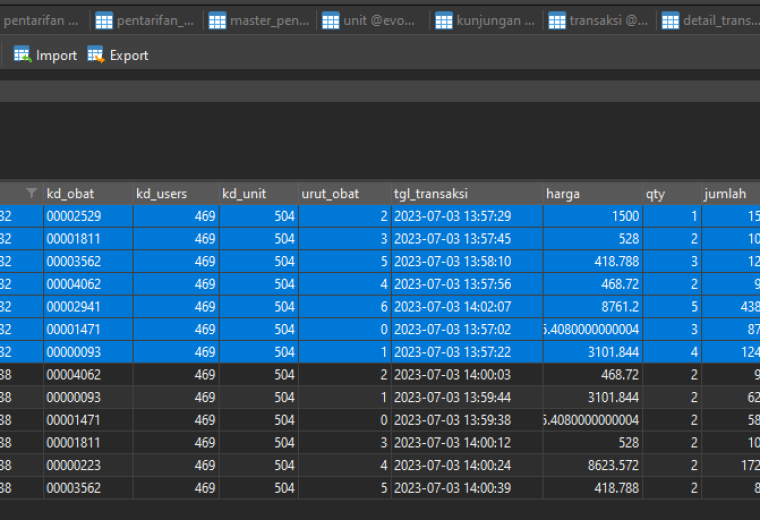
Task: Click the Import table icon
Action: click(x=22, y=55)
